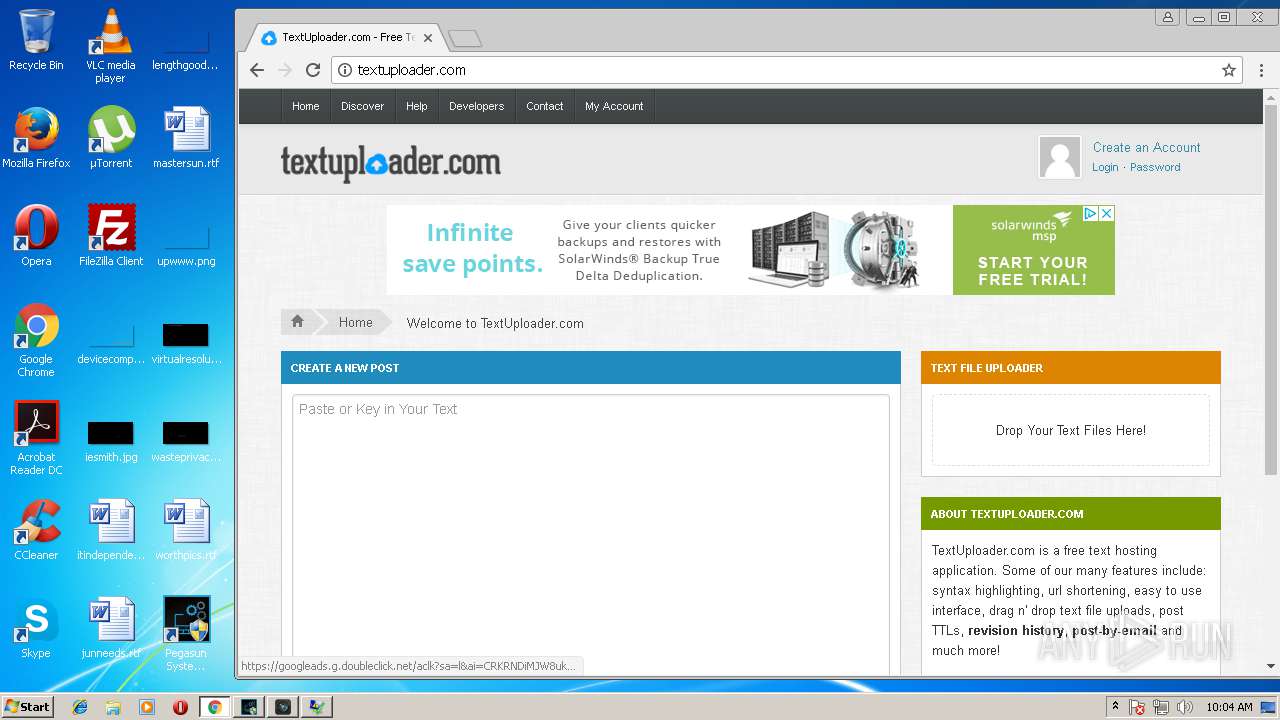Select the junneeds.rtf desktop file
1280x720 pixels.
(111, 627)
